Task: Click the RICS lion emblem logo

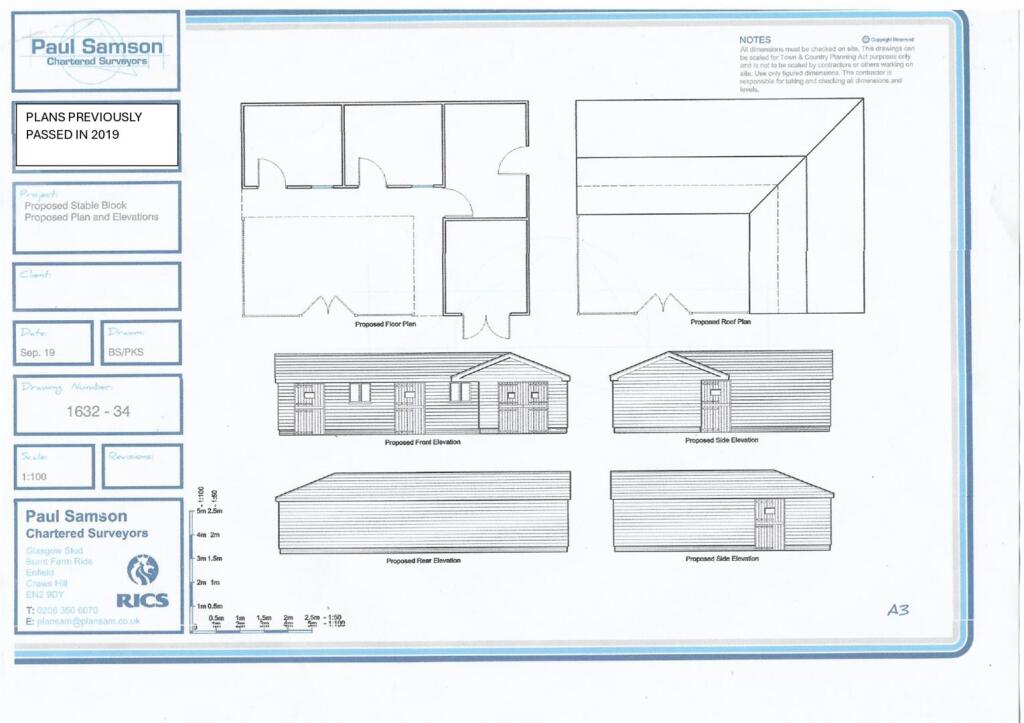Action: pyautogui.click(x=143, y=570)
